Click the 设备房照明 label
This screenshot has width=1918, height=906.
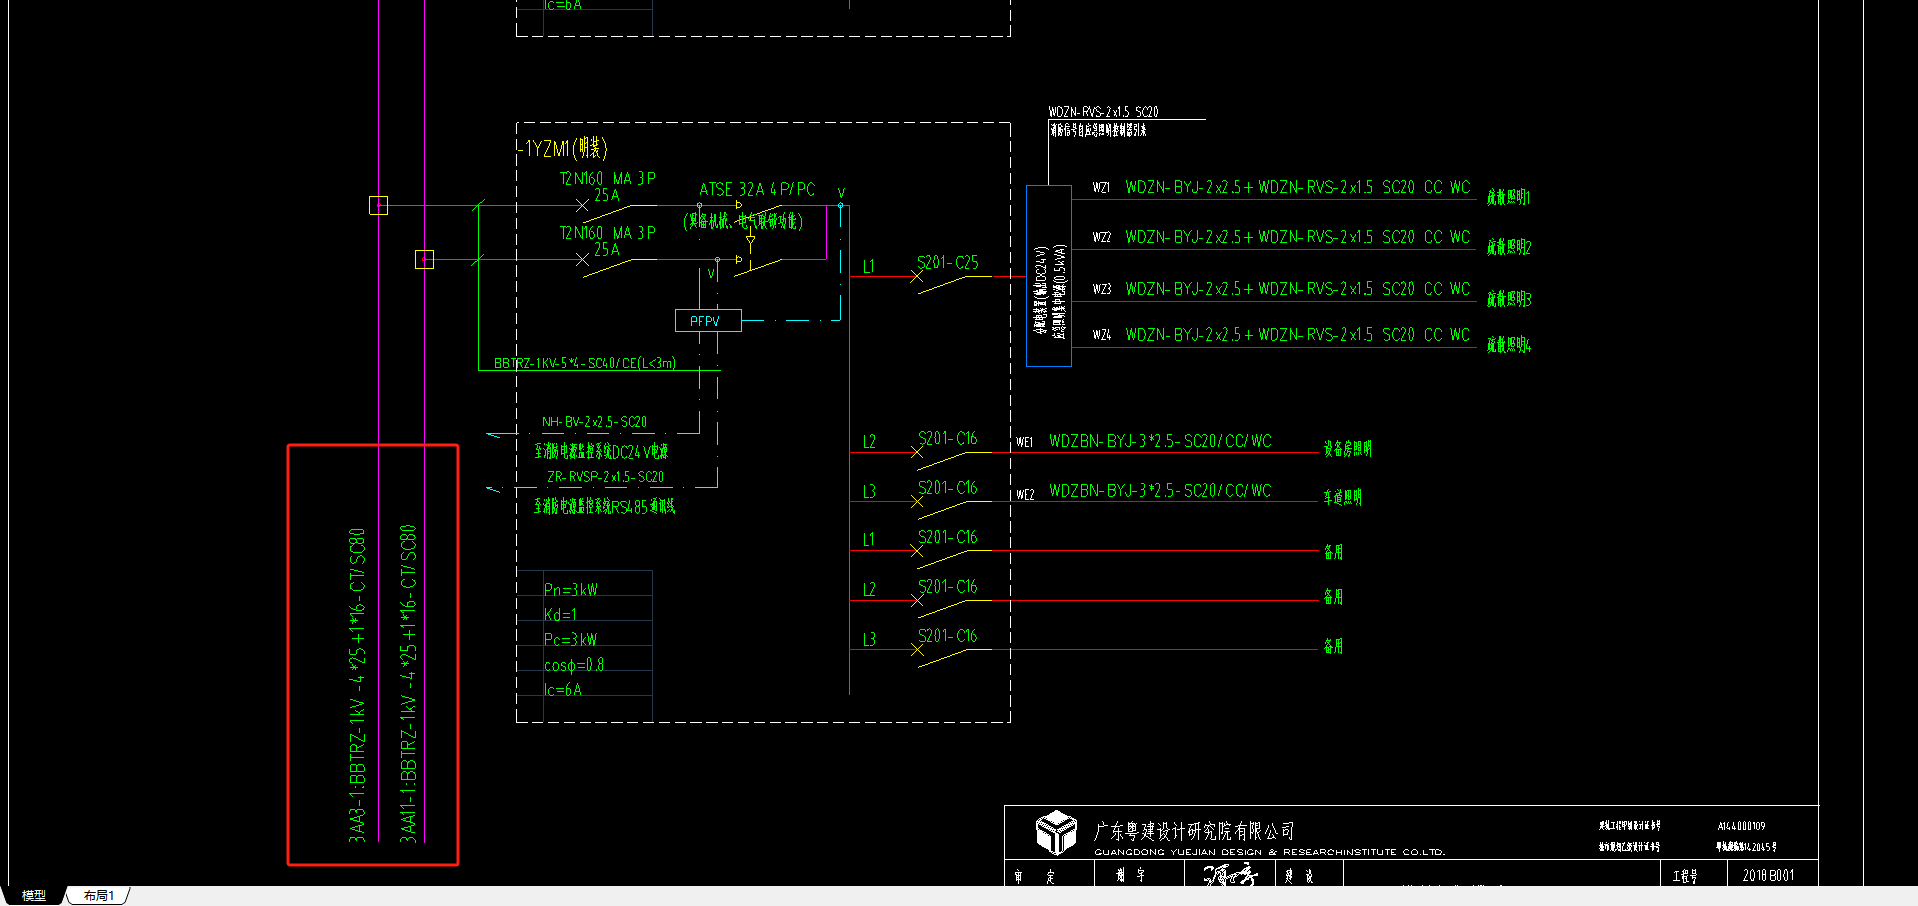tap(1347, 449)
